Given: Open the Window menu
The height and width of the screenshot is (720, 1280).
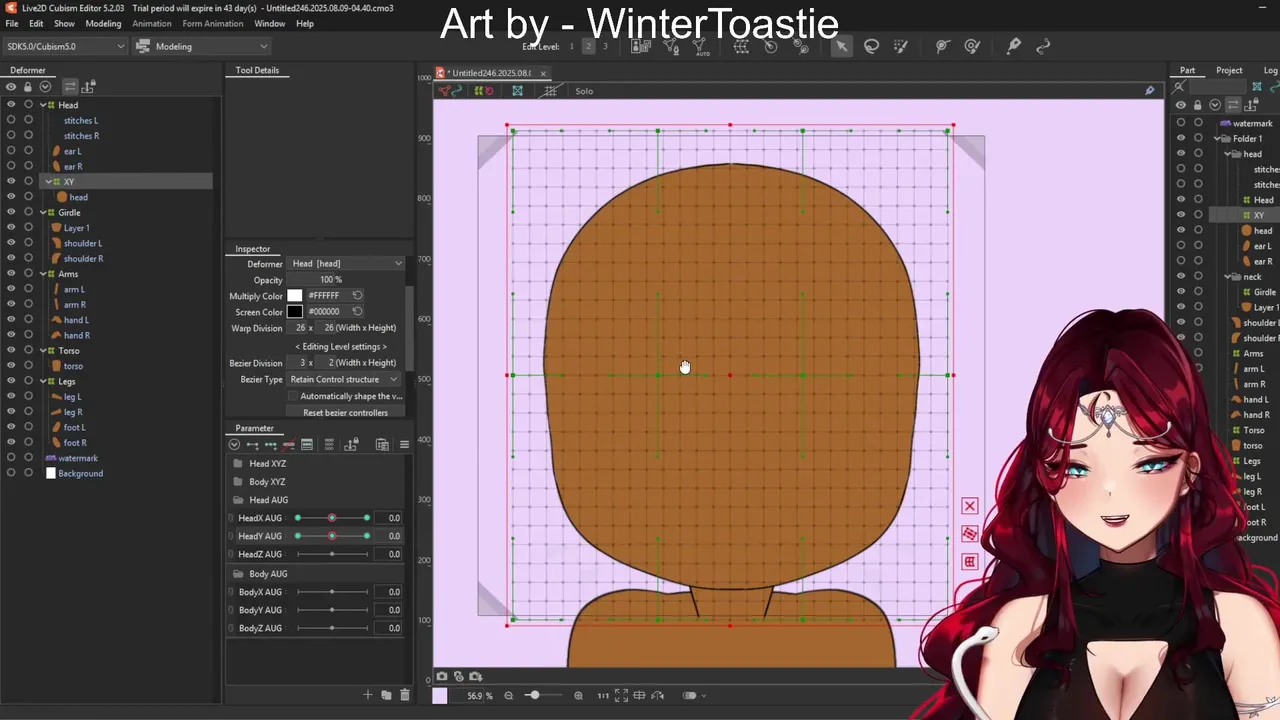Looking at the screenshot, I should 269,23.
